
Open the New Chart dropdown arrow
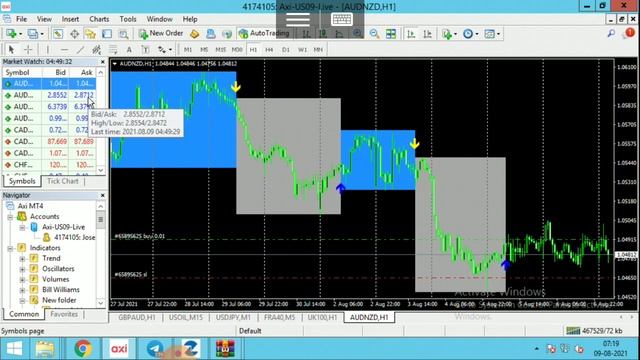click(20, 34)
